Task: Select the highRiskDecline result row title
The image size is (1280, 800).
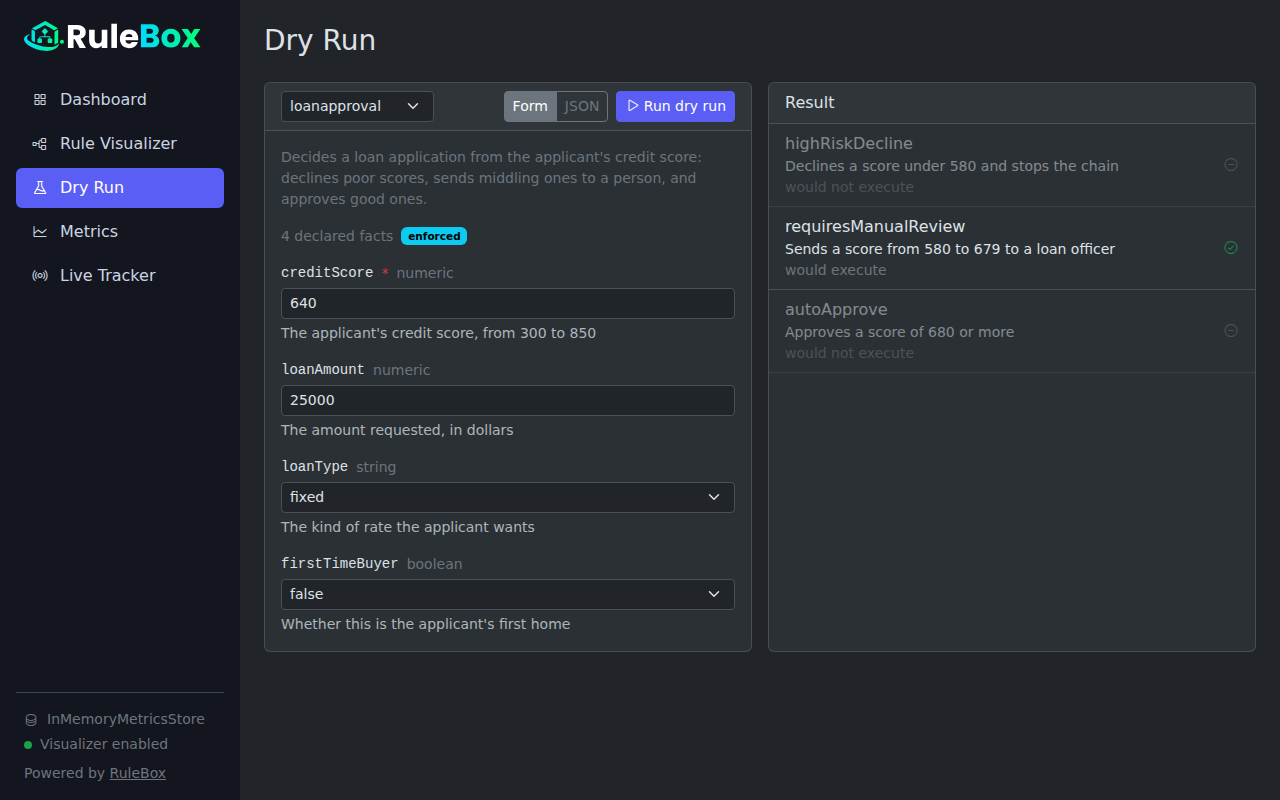Action: click(849, 144)
